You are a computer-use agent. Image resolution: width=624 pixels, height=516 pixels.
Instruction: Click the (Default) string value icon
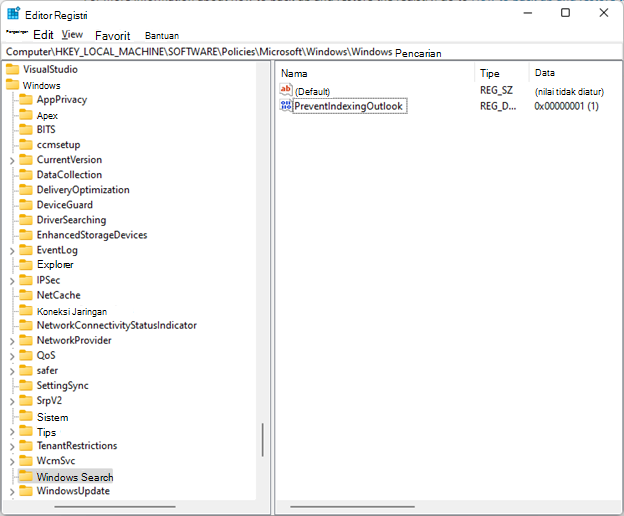click(286, 90)
